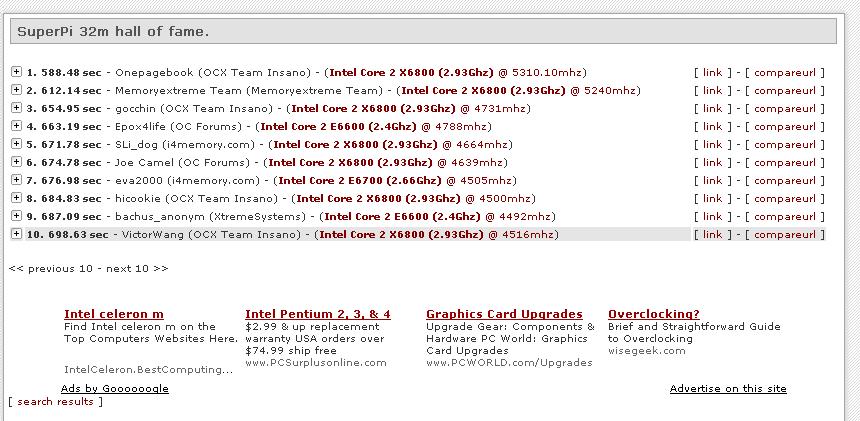Expand the Memoryextreme Team 612.14 sec entry
Viewport: 860px width, 421px height.
(x=16, y=90)
